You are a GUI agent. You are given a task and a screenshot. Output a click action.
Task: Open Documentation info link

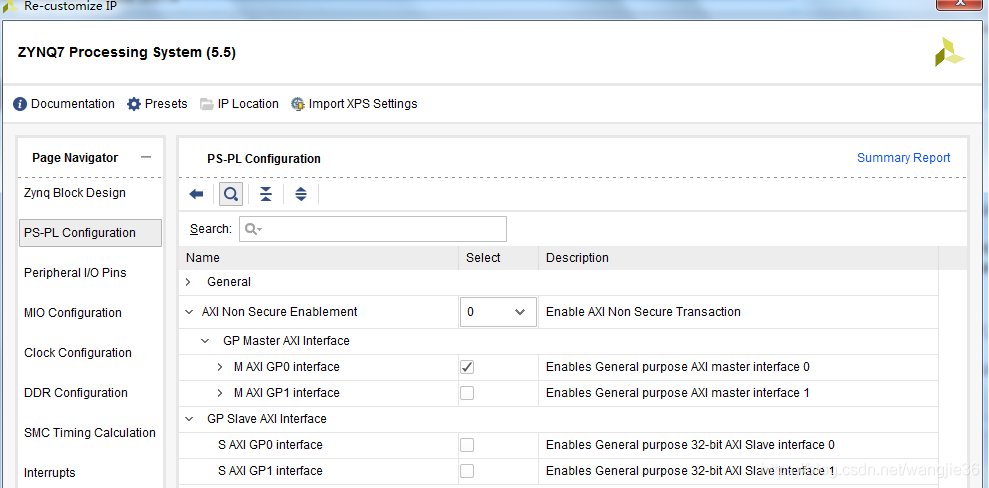pyautogui.click(x=64, y=104)
